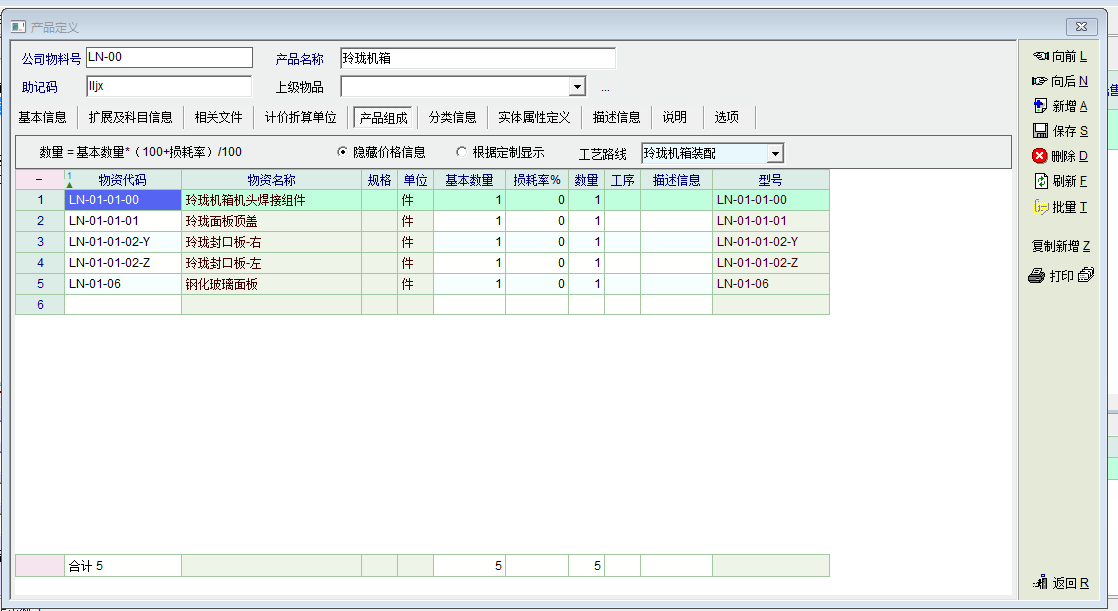Click the 保存 save disk icon
Screen dimensions: 1118x611
coord(1040,131)
